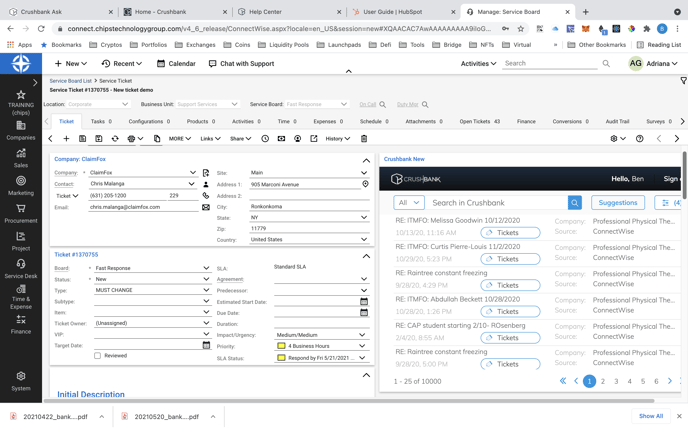688x430 pixels.
Task: Open the State NY dropdown
Action: click(364, 217)
